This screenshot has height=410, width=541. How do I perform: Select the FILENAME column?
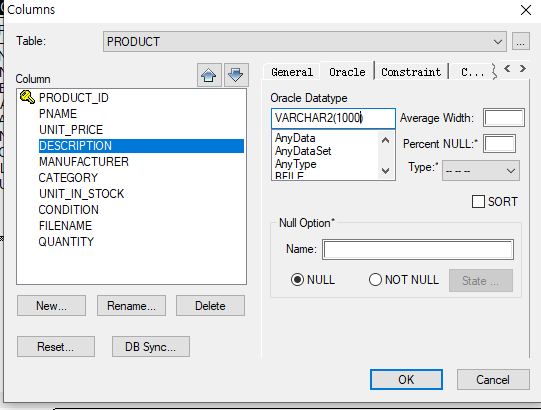point(65,226)
